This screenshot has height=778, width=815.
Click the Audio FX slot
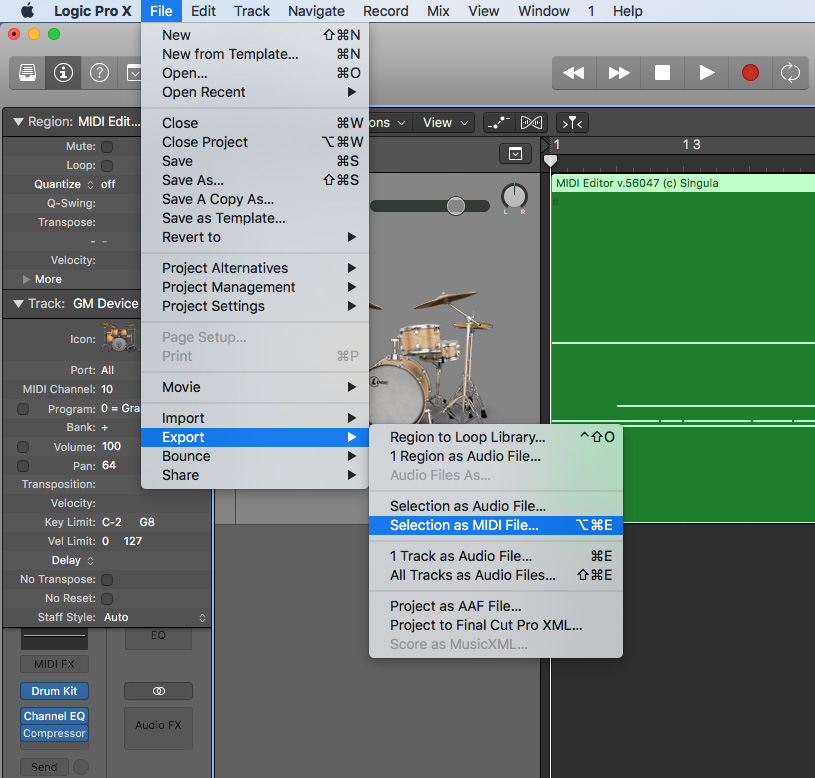(x=159, y=726)
